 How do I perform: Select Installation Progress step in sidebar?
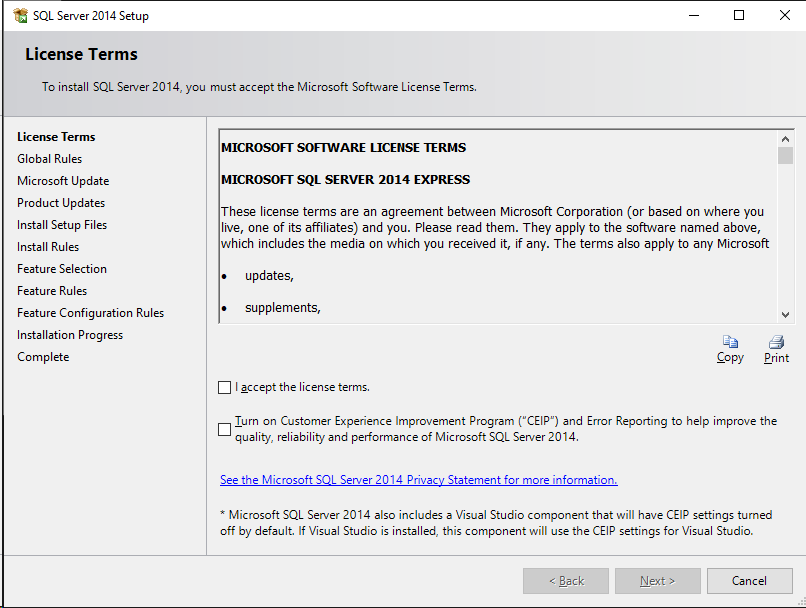[70, 335]
